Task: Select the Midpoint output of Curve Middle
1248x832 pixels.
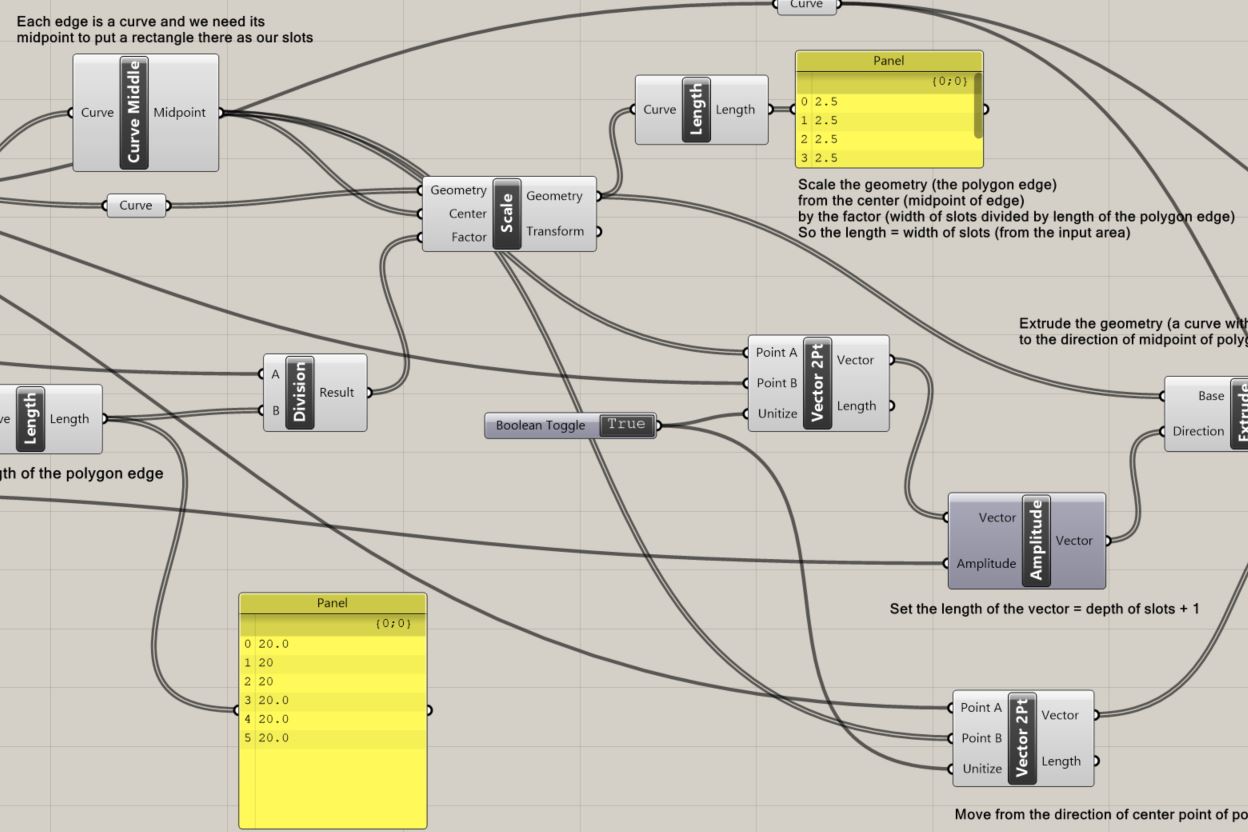Action: (180, 112)
